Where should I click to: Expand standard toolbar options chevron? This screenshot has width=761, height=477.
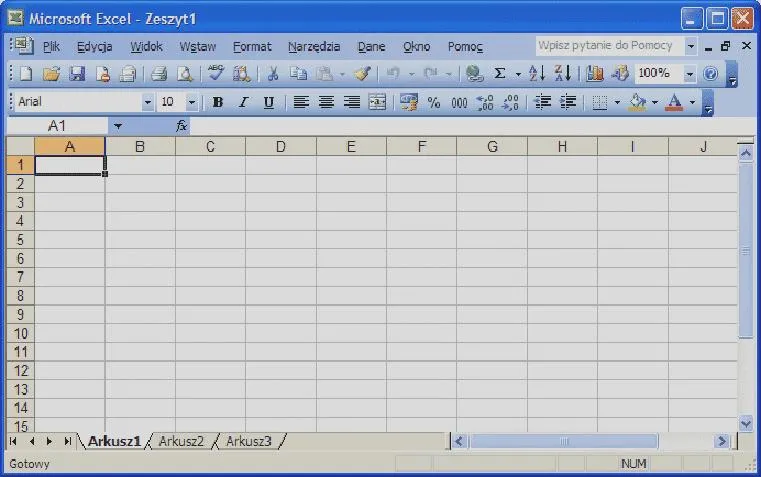pyautogui.click(x=732, y=74)
